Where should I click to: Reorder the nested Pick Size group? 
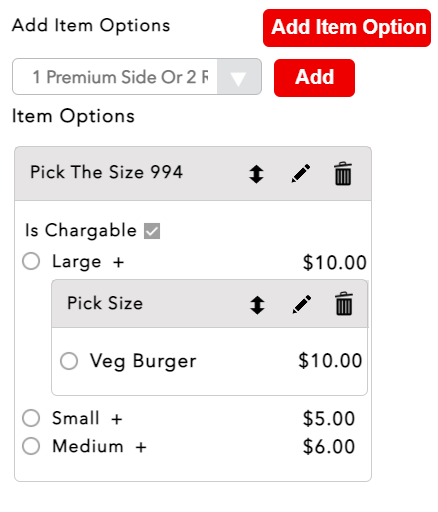[257, 305]
